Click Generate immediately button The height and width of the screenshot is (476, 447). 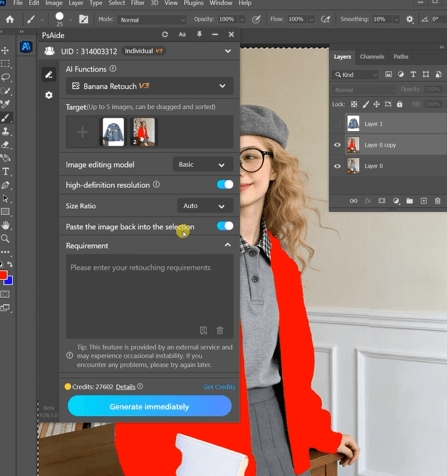tap(149, 406)
